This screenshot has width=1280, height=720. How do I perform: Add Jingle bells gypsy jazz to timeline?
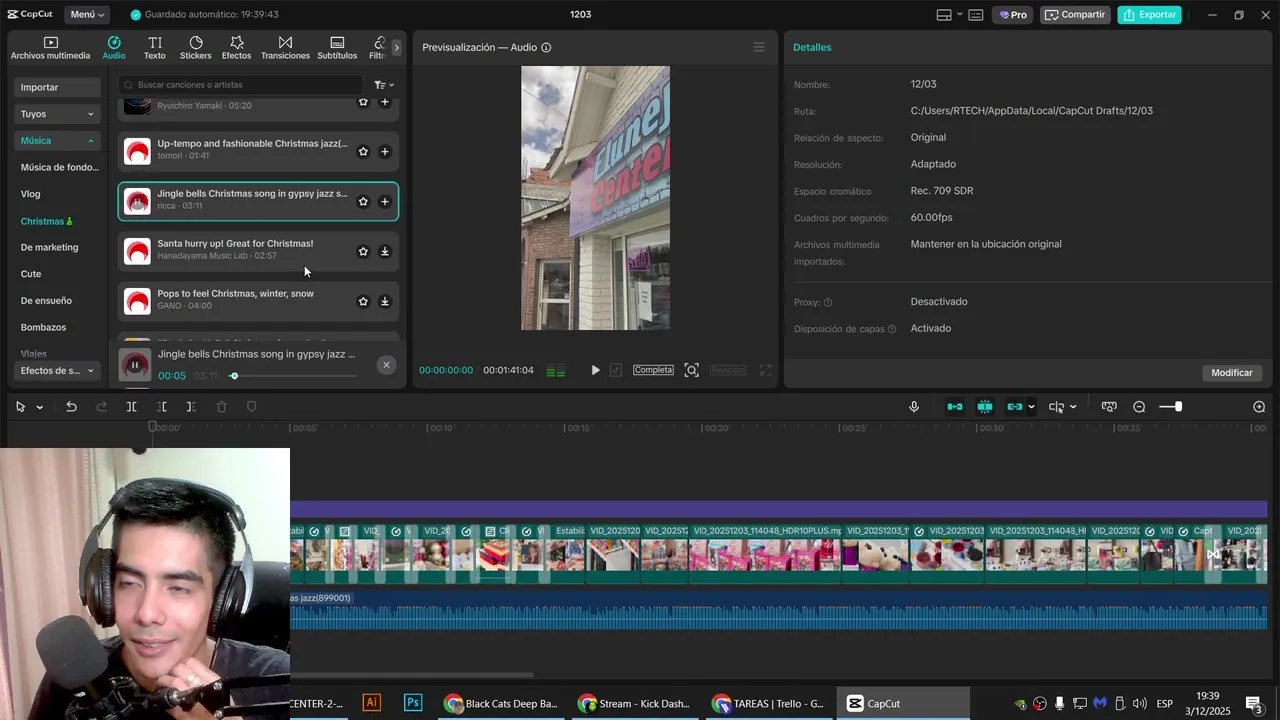coord(385,202)
